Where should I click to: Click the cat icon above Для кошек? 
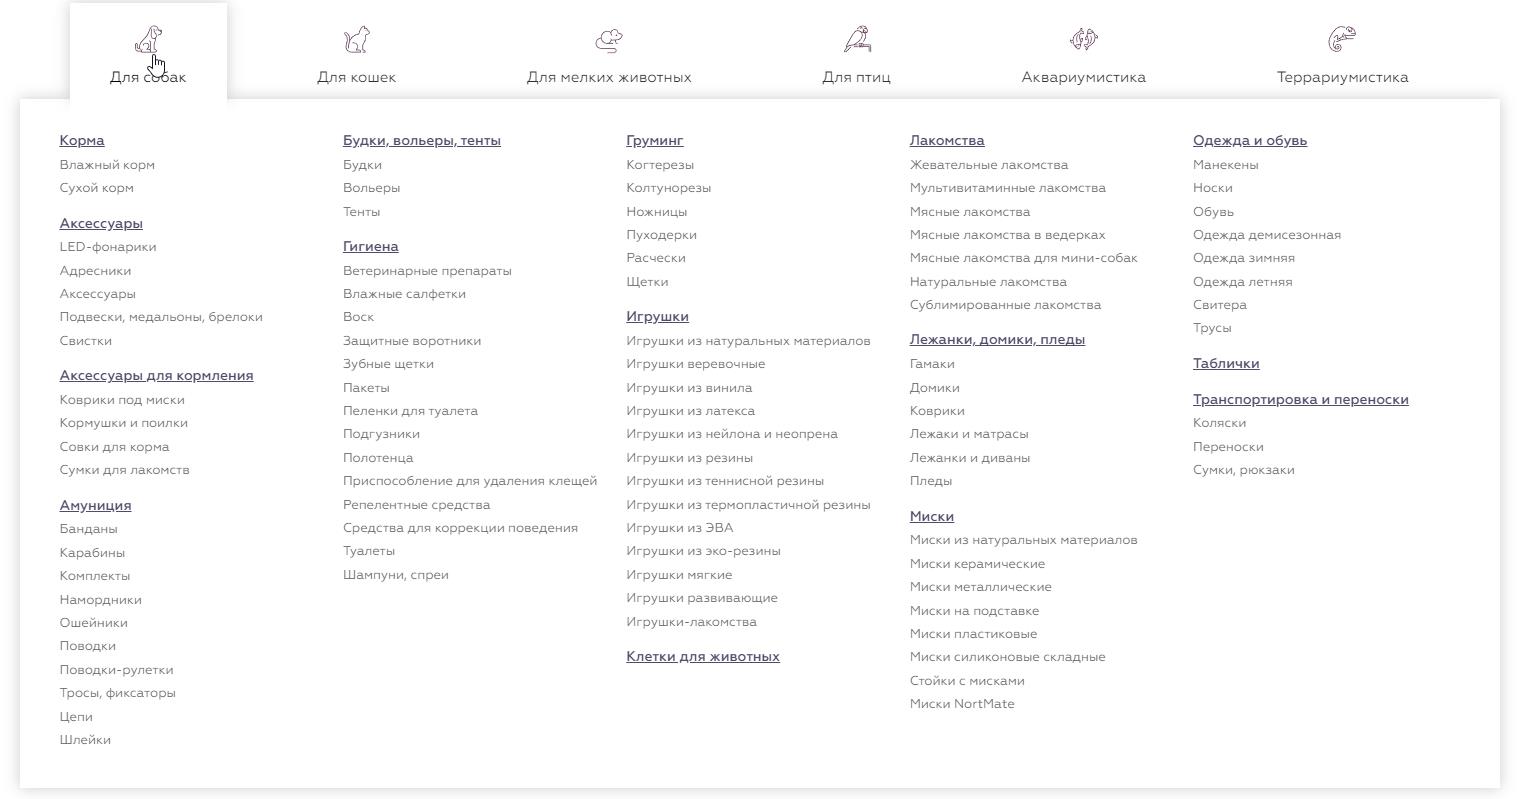pos(356,40)
